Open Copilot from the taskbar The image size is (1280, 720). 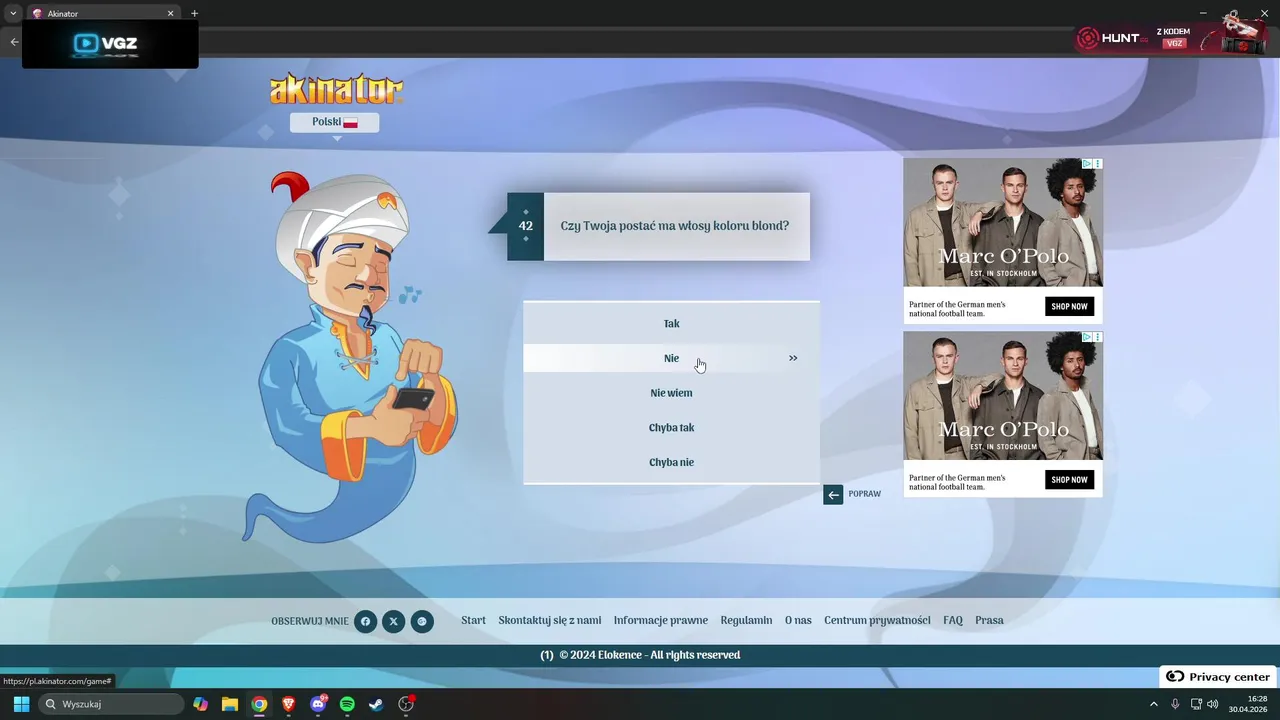(201, 704)
